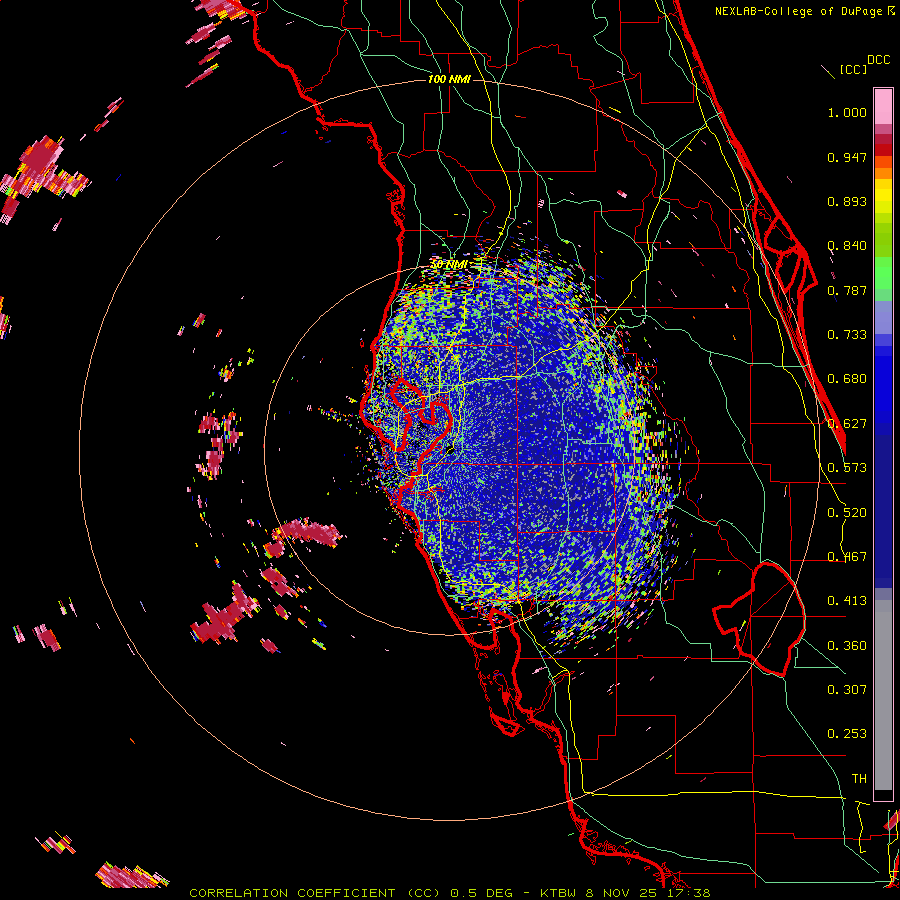Click the Lake Okeechobee outline on map
Screen dimensions: 900x900
761,619
